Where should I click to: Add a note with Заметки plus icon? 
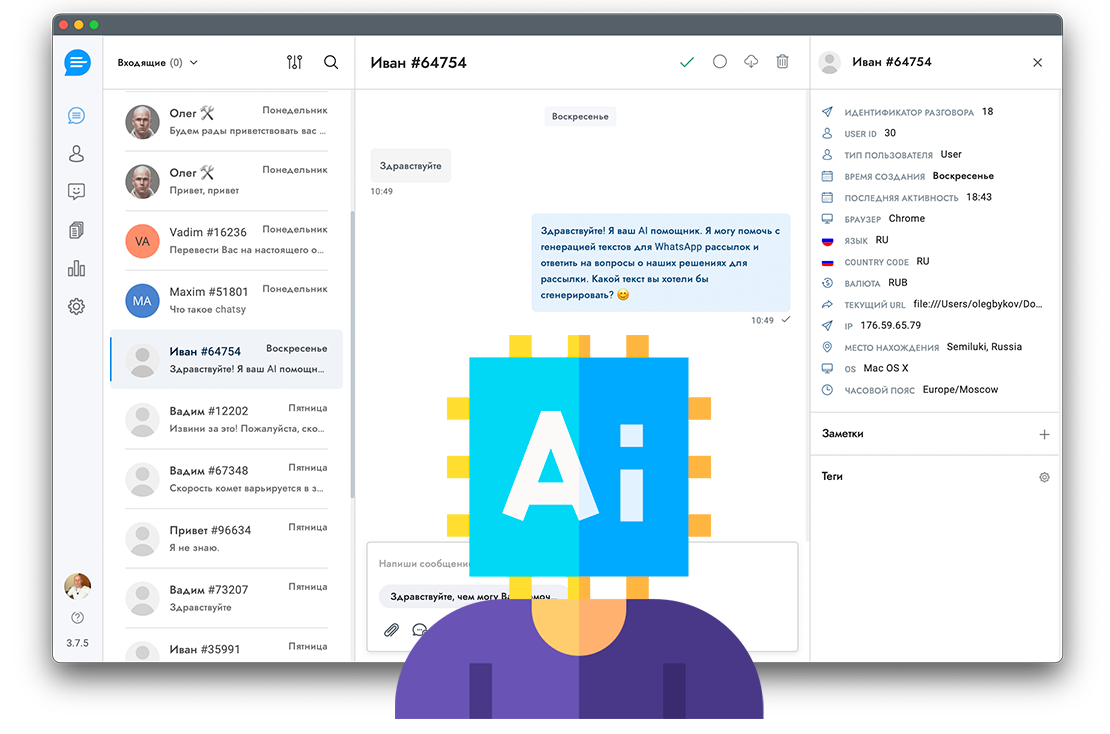[x=1044, y=434]
